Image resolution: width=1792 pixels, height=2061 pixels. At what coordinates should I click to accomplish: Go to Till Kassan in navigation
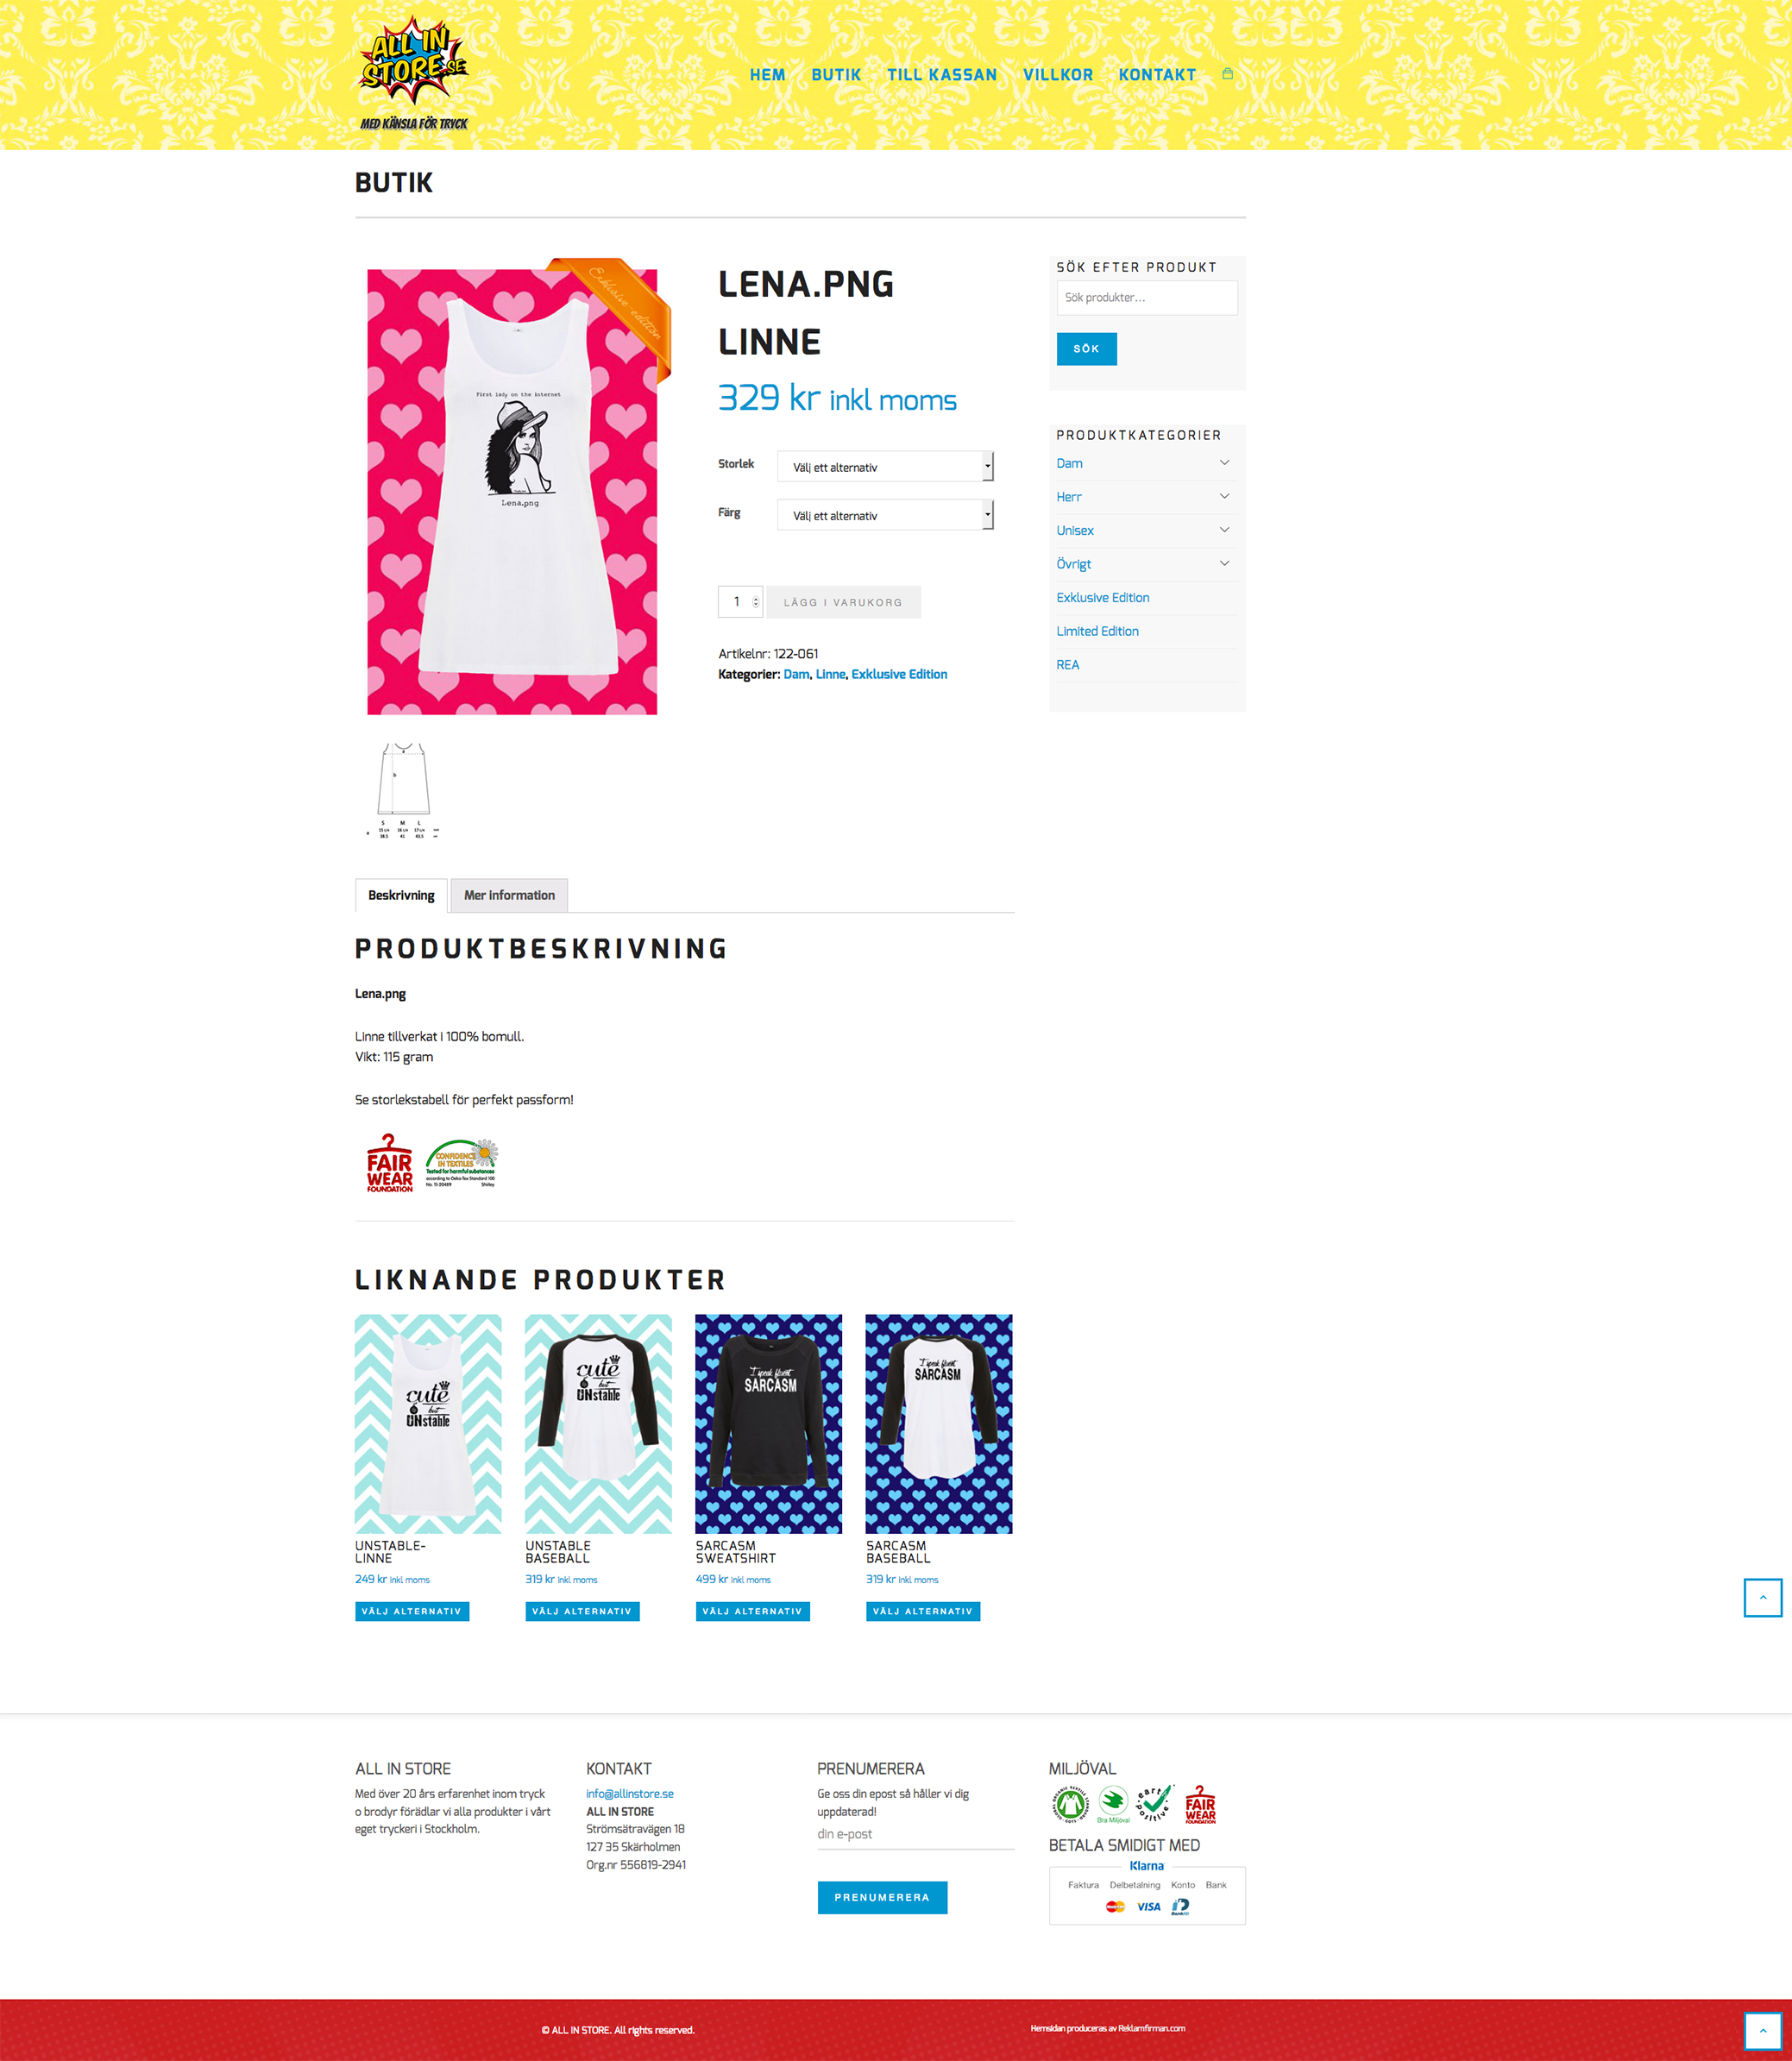(941, 75)
